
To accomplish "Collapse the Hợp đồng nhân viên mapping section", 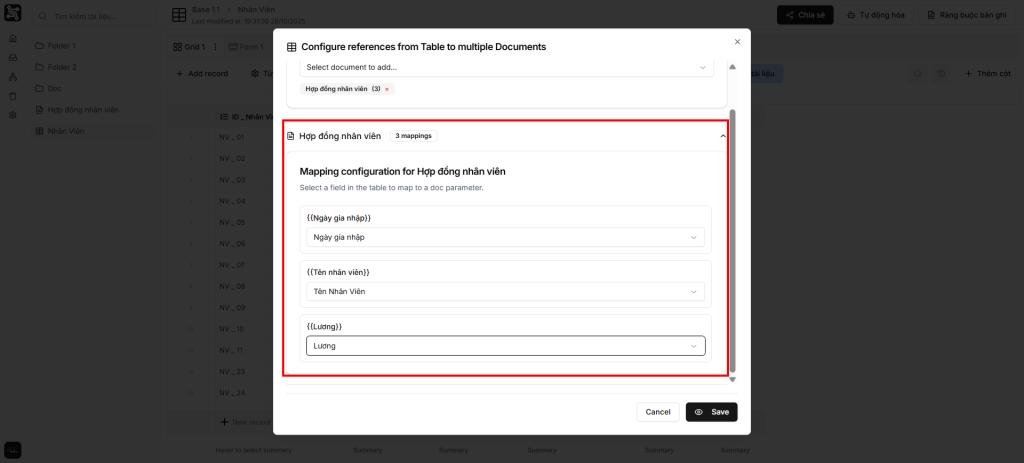I will pos(722,136).
